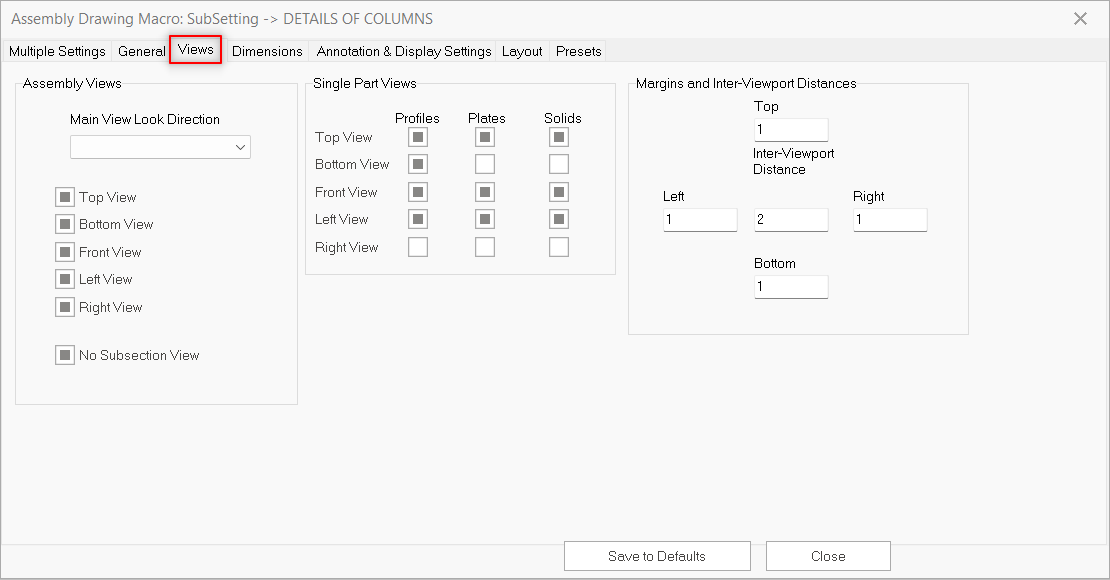This screenshot has width=1110, height=580.
Task: Toggle the No Subsection View checkbox
Action: tap(65, 355)
